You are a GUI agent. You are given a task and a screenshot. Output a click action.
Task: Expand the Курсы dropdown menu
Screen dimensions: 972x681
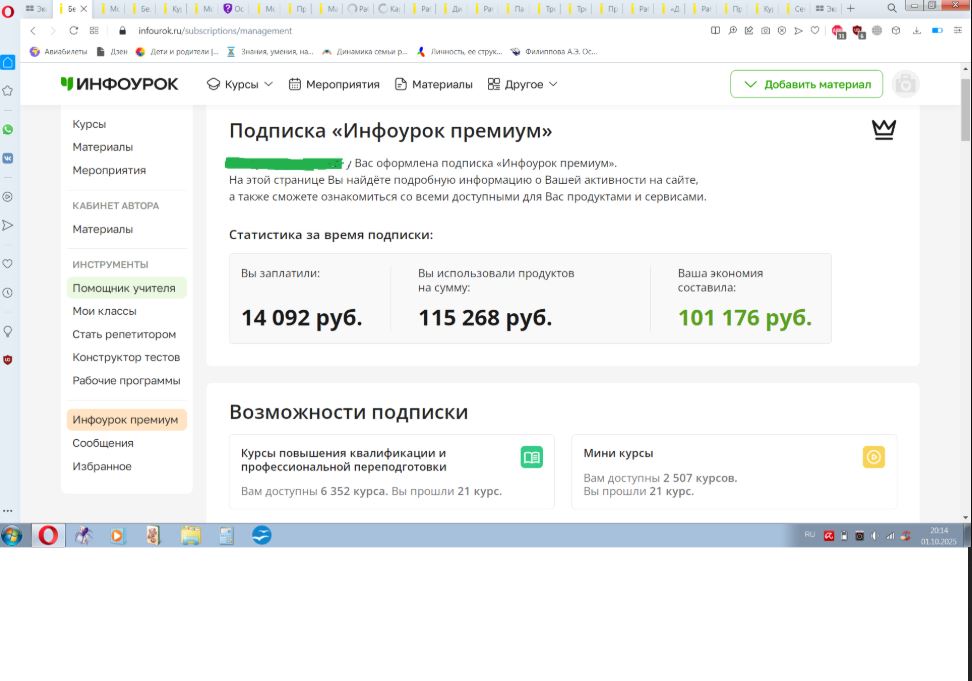pos(240,85)
